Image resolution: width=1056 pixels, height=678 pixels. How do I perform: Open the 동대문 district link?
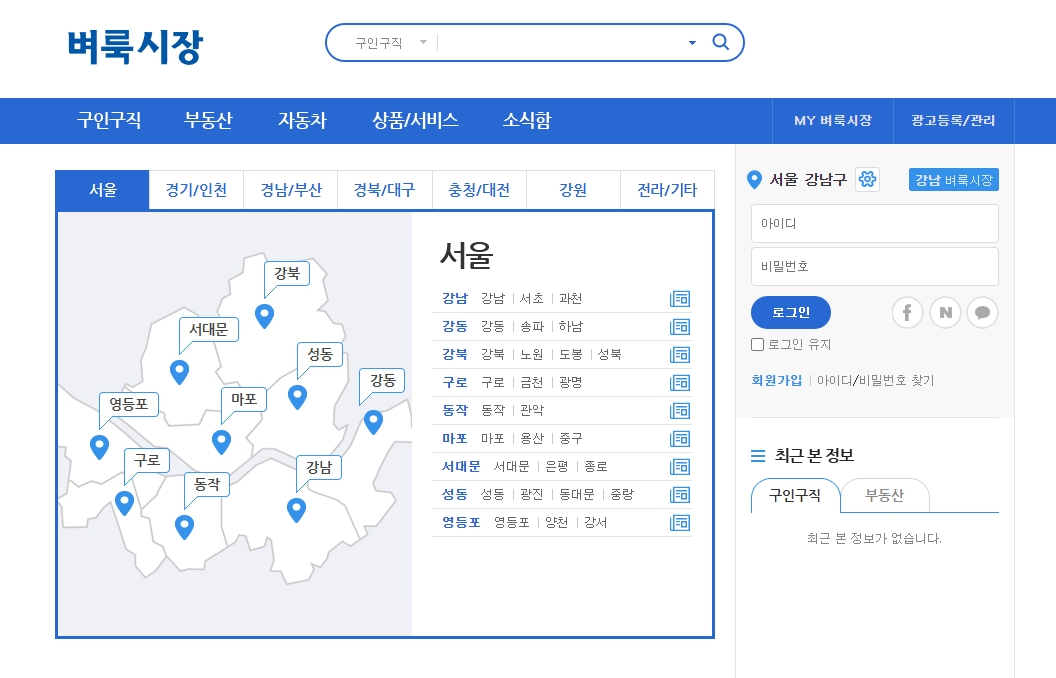[576, 494]
